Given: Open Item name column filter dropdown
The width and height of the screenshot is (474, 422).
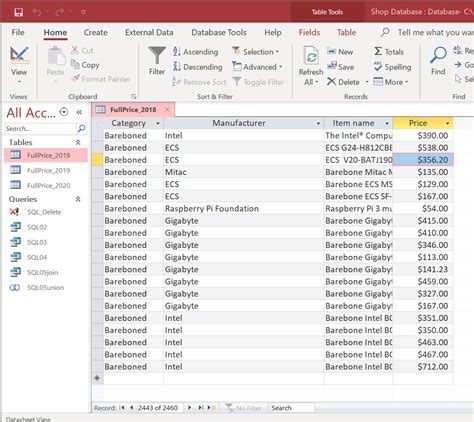Looking at the screenshot, I should [387, 123].
